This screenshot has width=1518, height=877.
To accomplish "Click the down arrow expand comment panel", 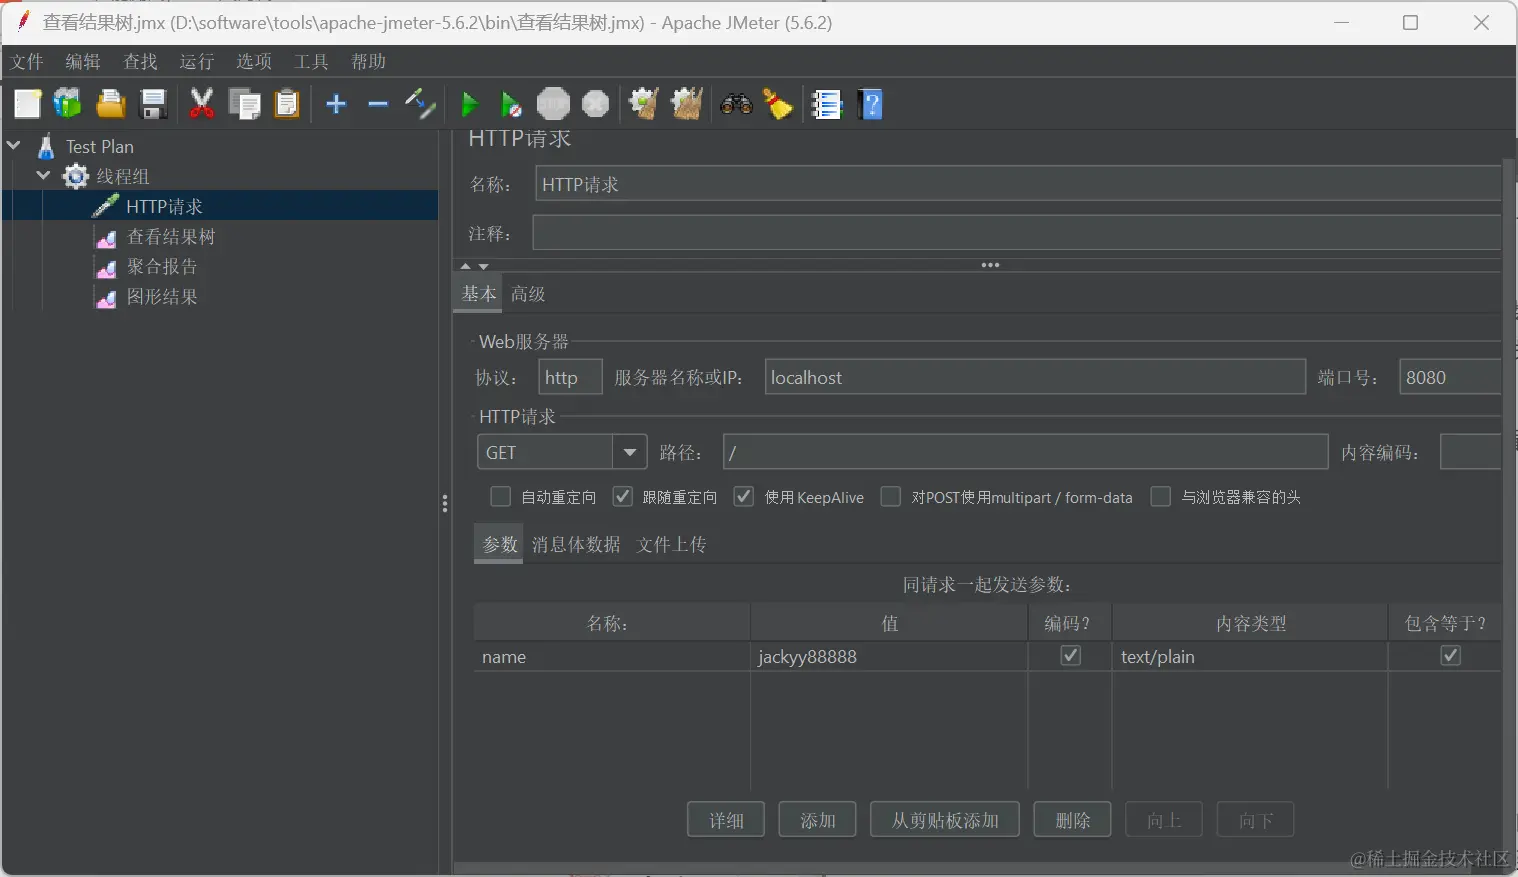I will (x=484, y=267).
